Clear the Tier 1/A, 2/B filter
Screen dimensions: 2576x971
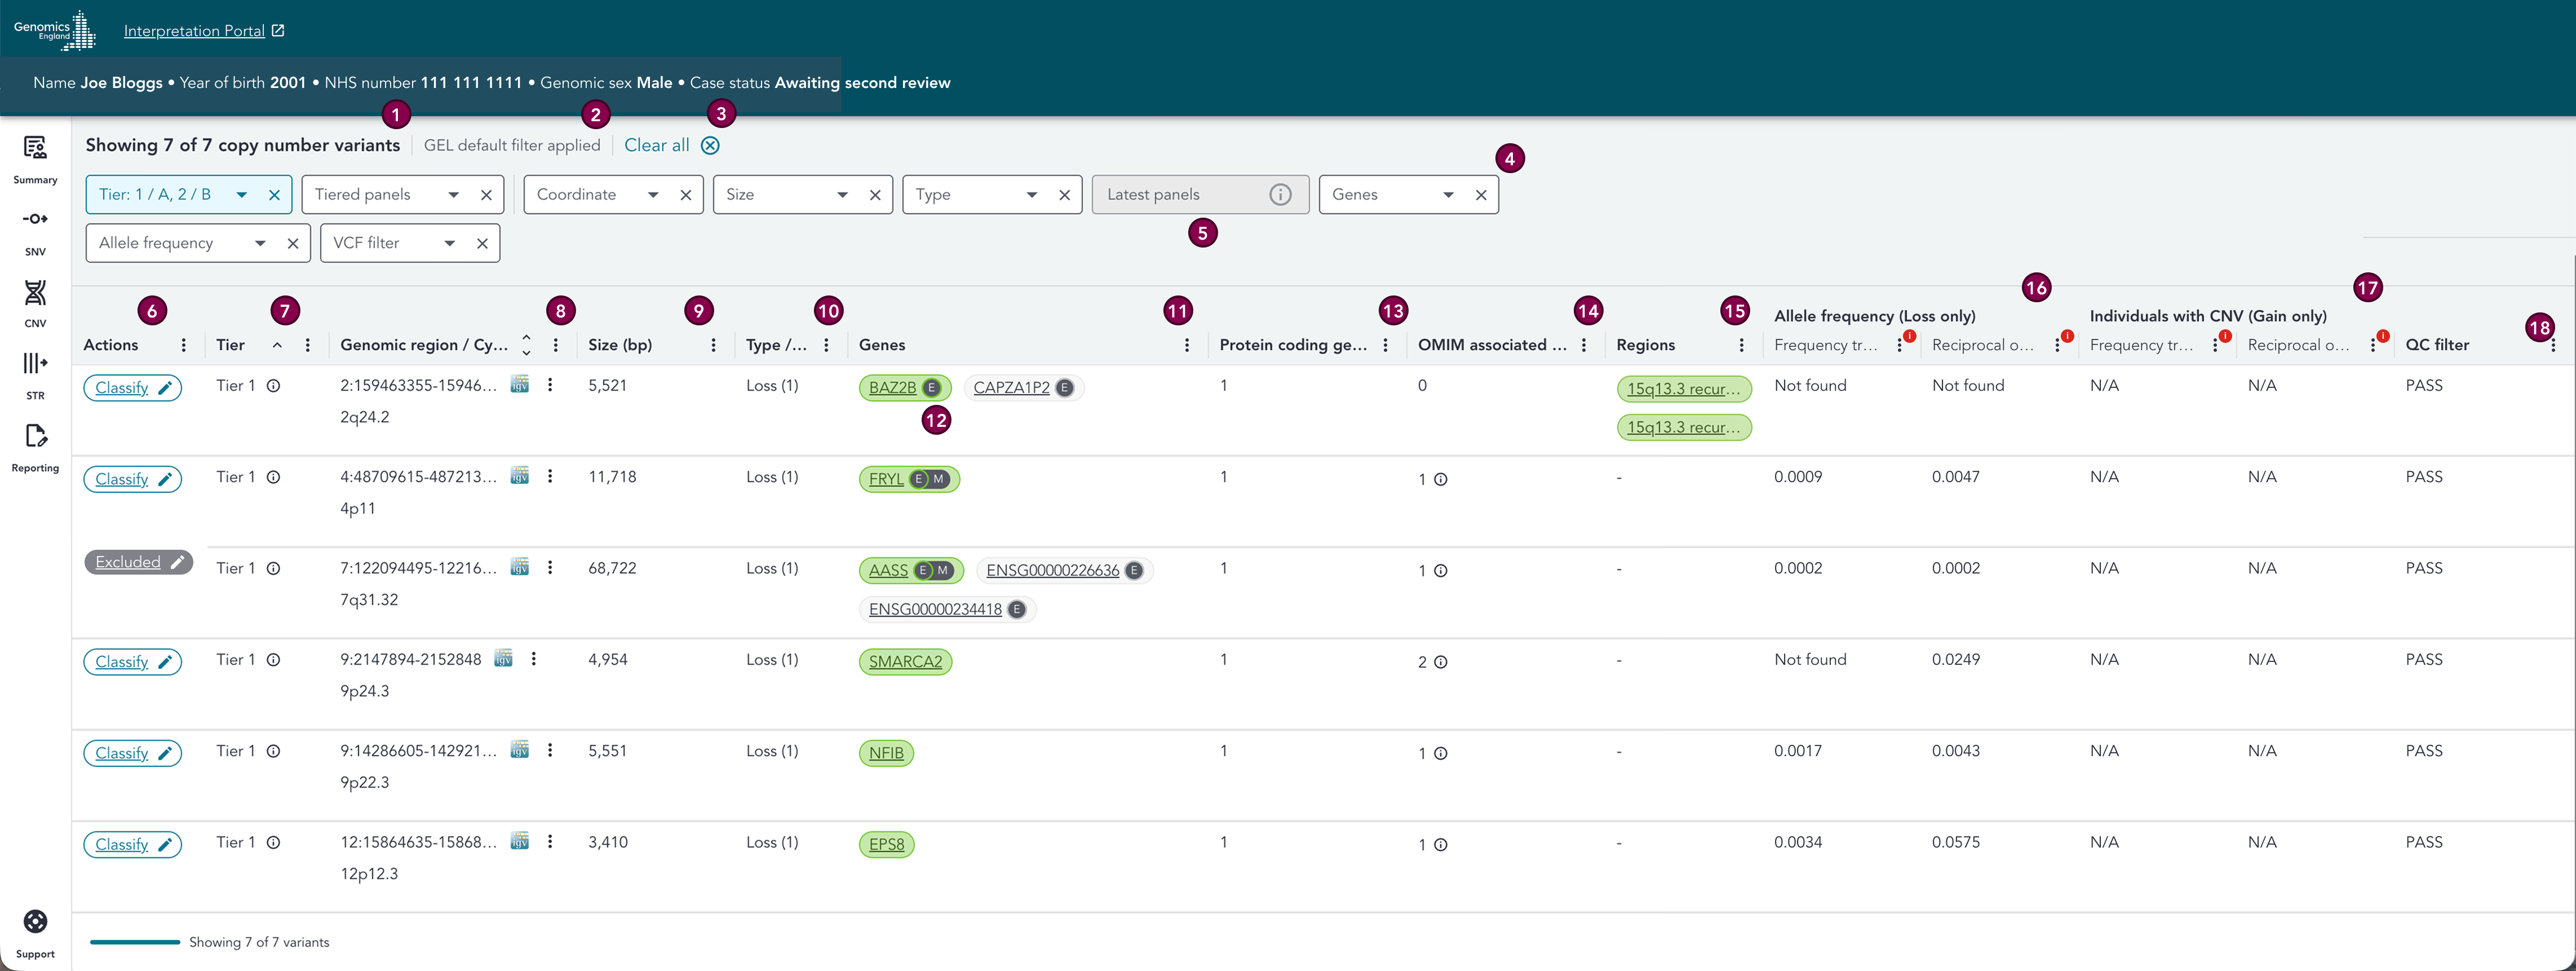[274, 195]
